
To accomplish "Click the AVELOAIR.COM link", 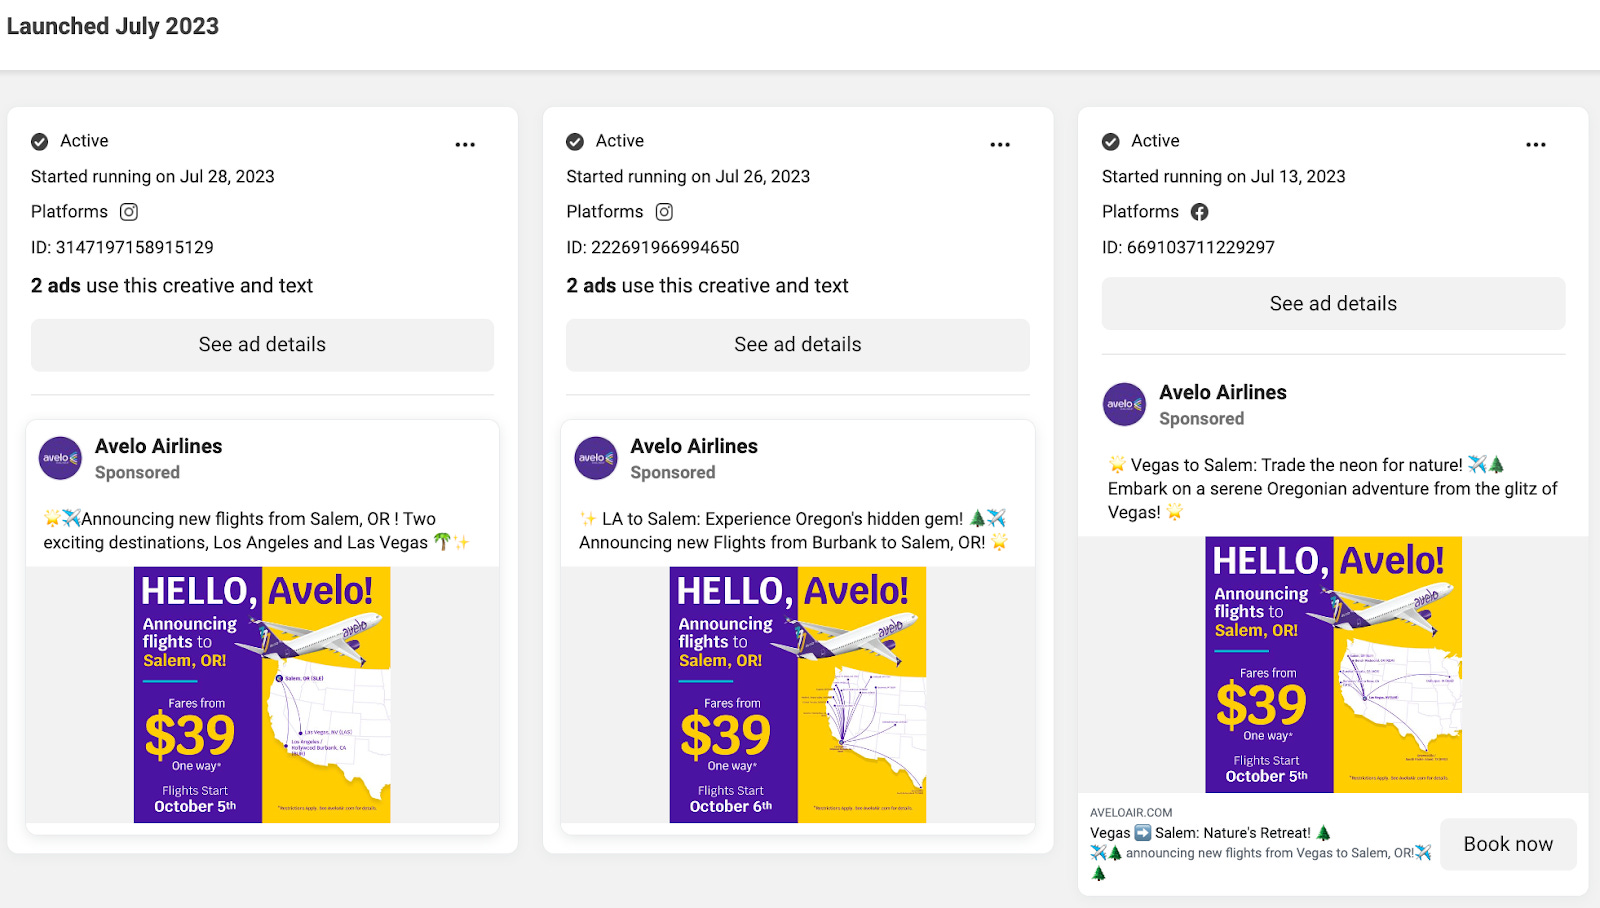I will 1131,813.
